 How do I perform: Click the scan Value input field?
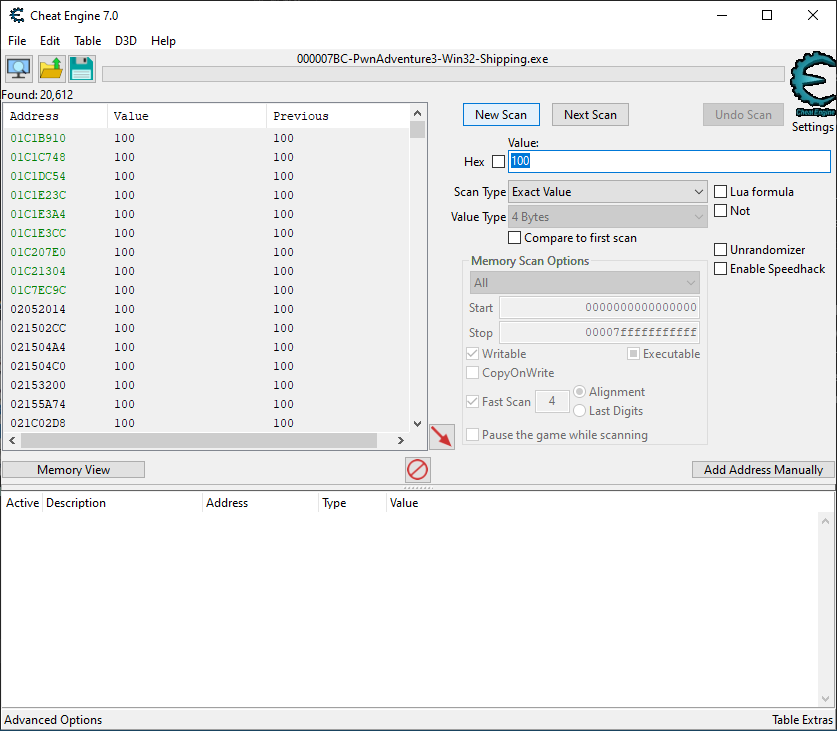(x=669, y=161)
